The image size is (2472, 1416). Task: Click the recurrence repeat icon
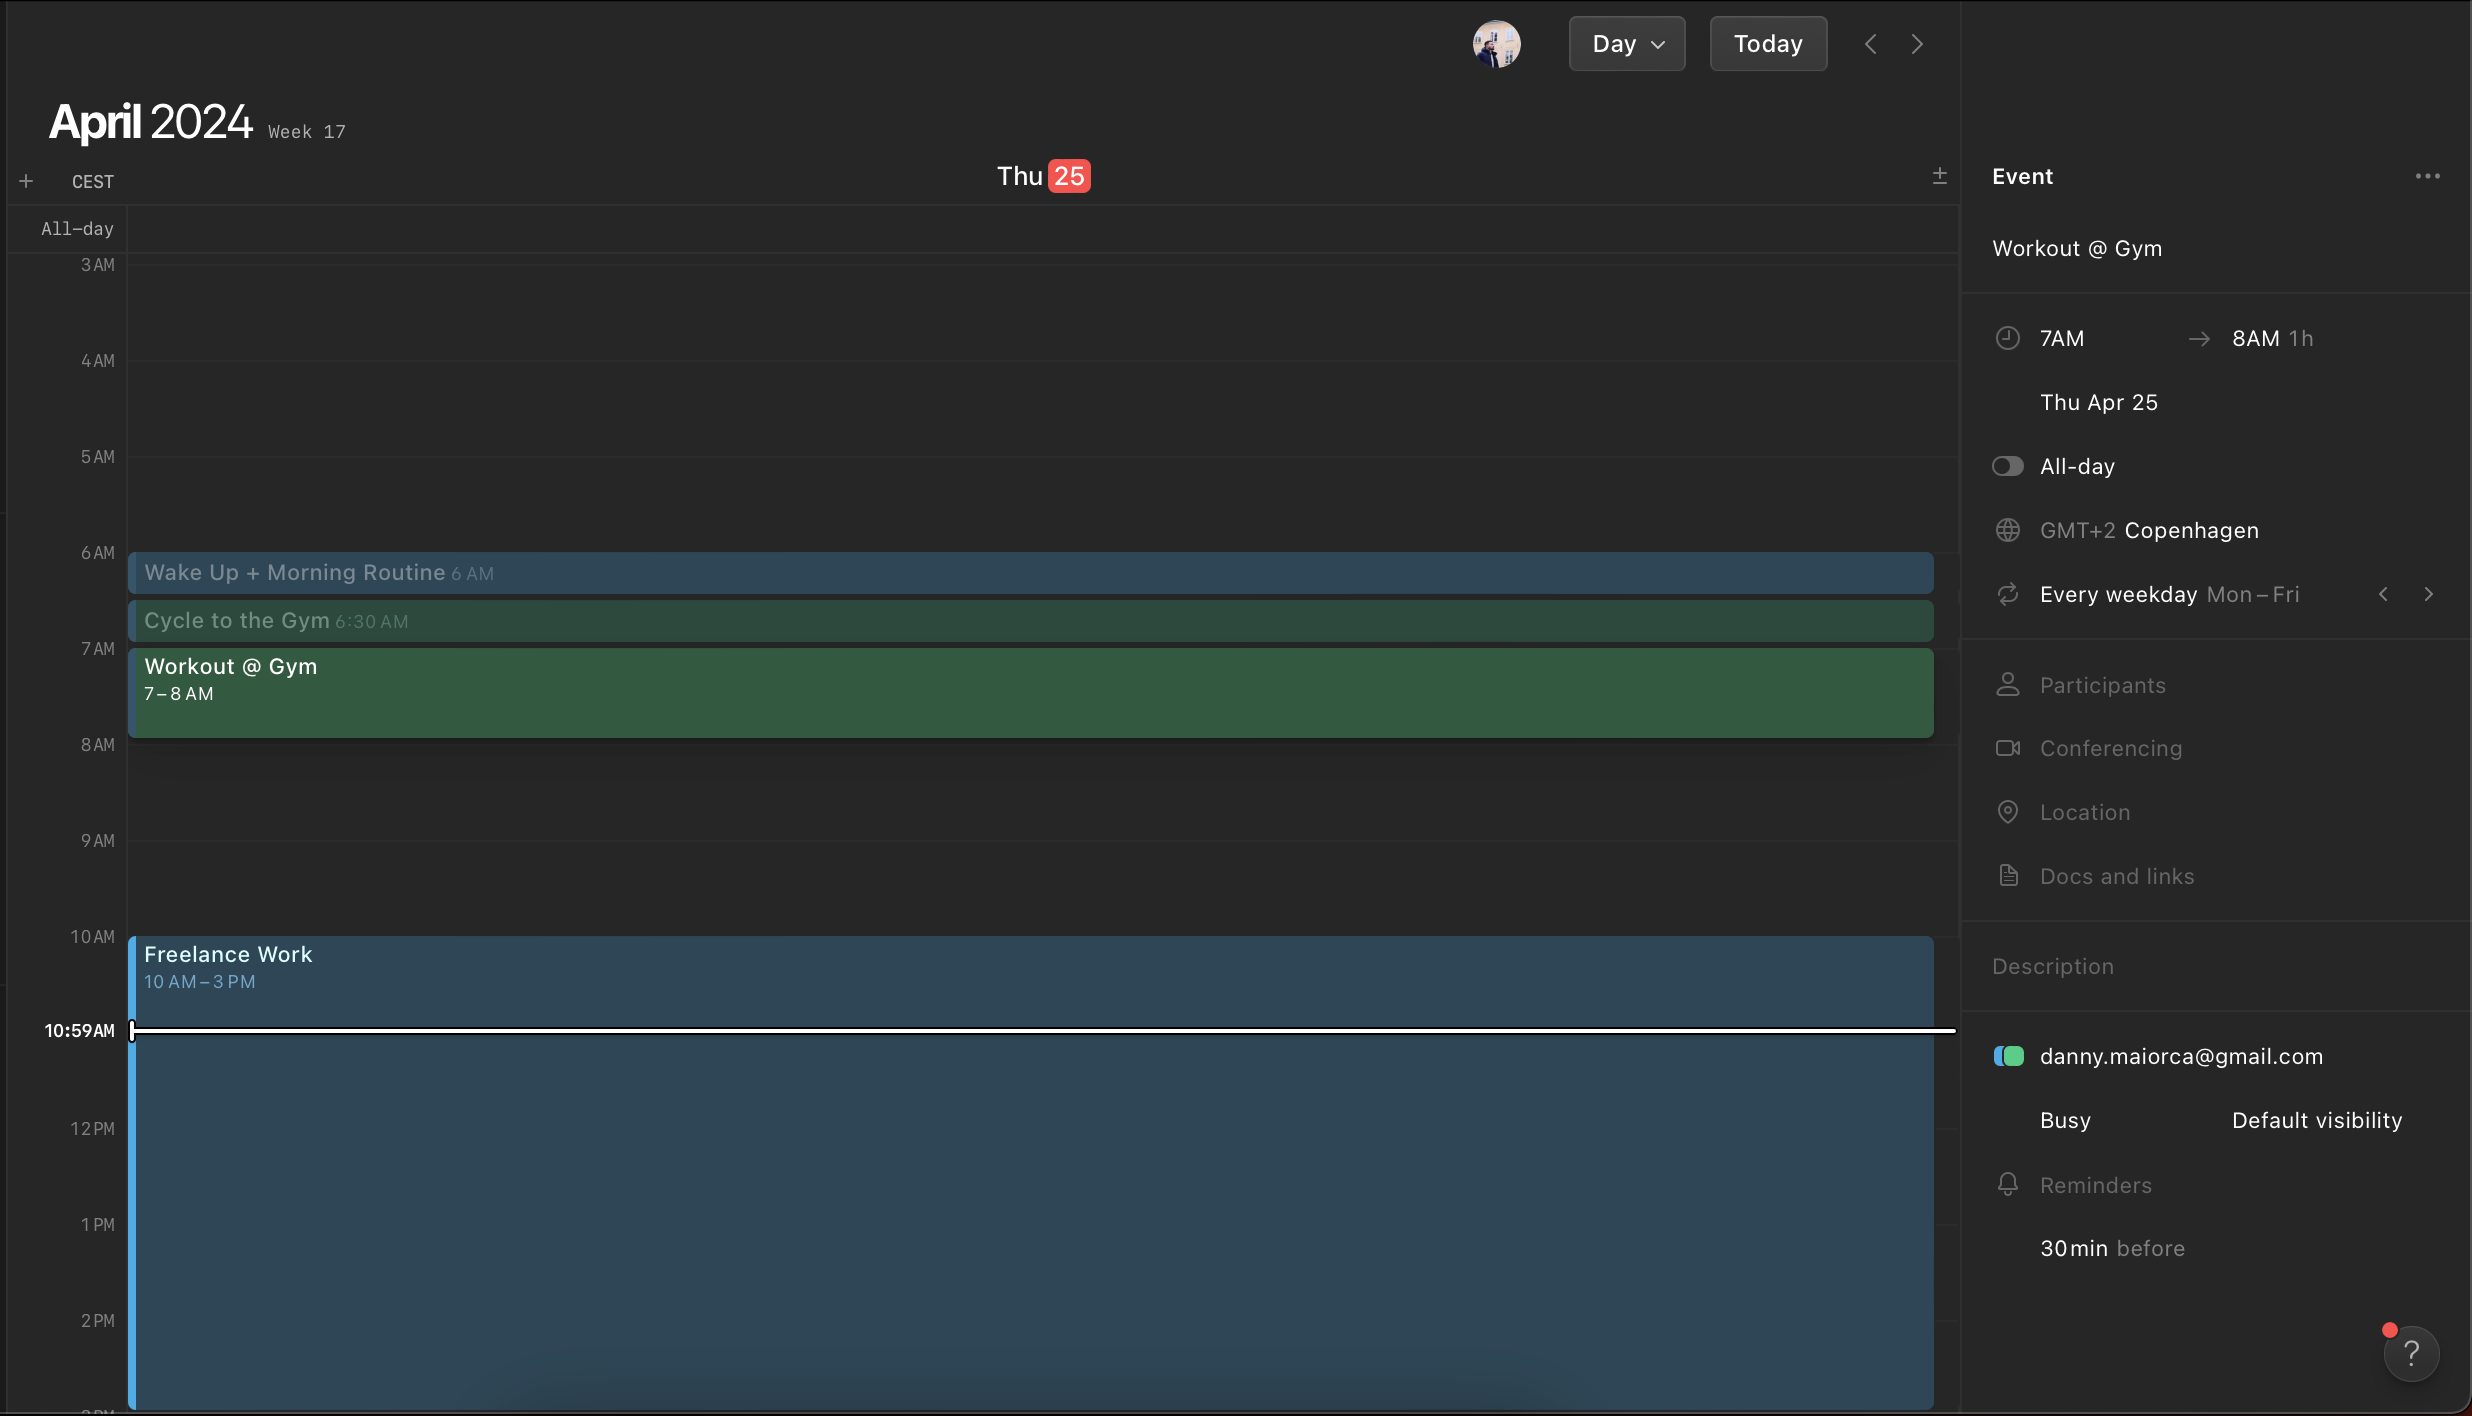click(2008, 593)
